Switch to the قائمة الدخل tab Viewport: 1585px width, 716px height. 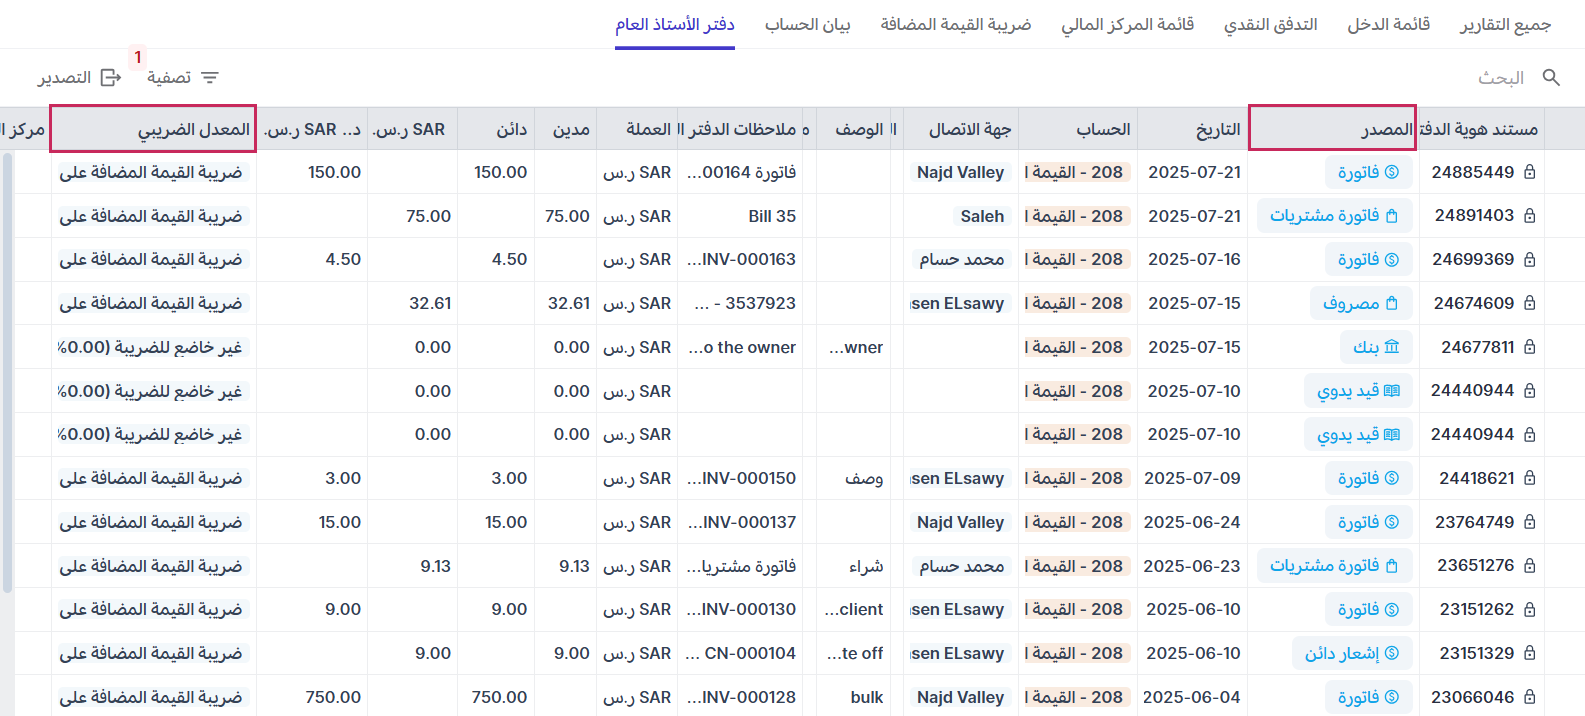pyautogui.click(x=1388, y=24)
